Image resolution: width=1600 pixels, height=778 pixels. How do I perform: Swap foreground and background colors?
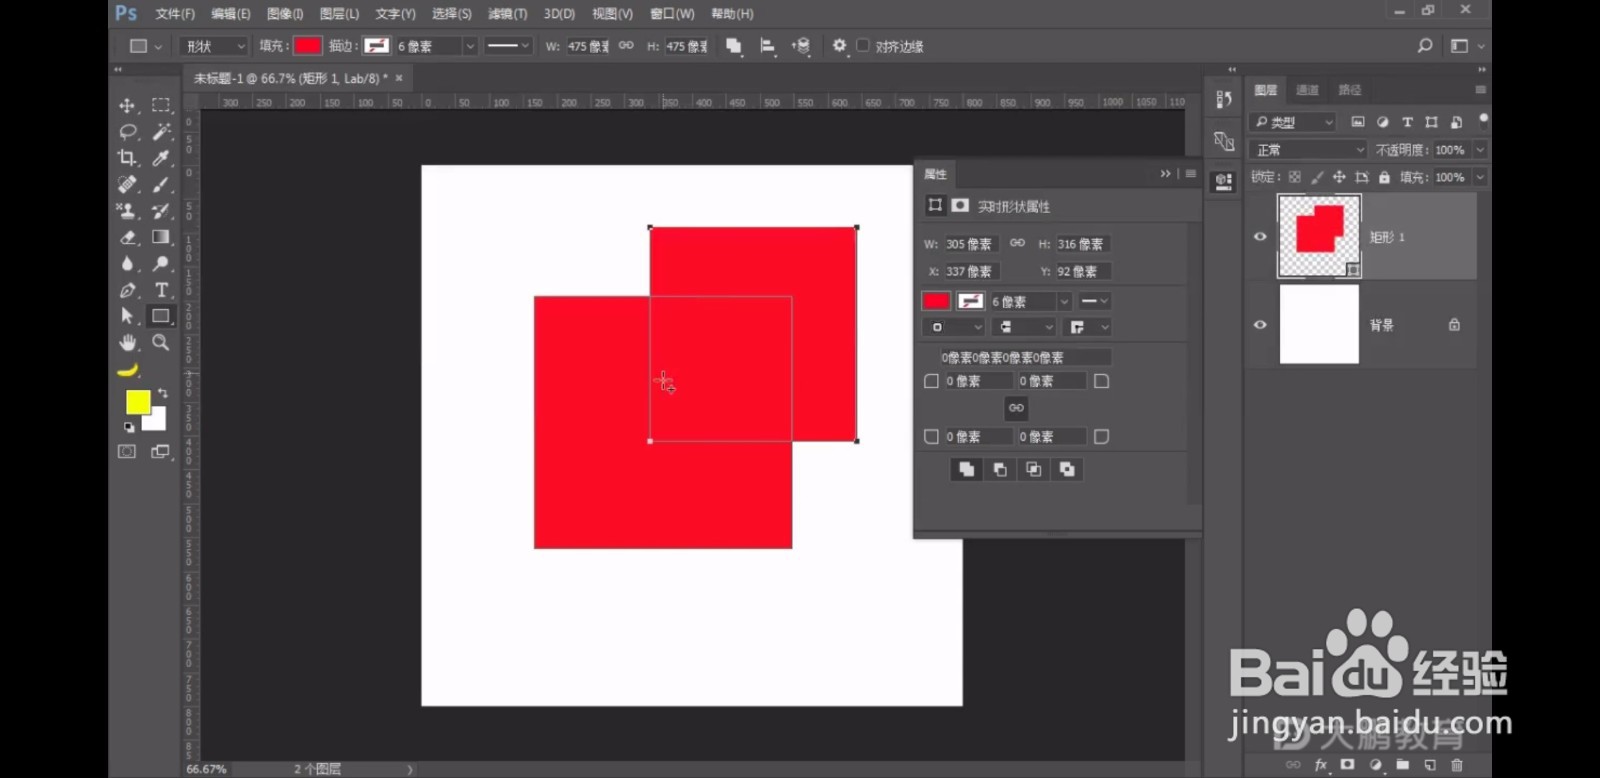[x=163, y=393]
